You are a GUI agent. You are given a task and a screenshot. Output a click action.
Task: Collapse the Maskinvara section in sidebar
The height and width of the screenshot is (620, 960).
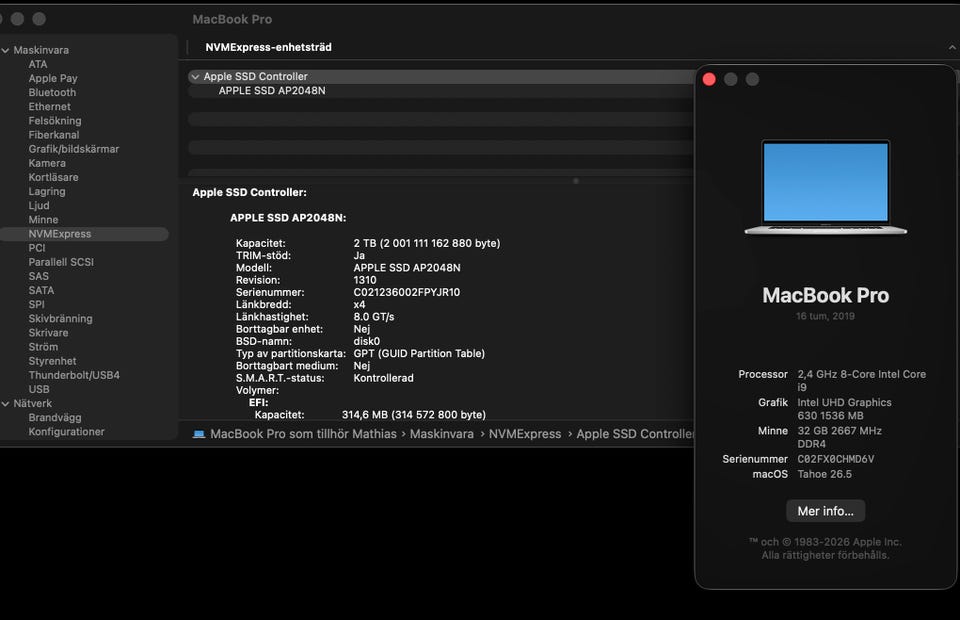[6, 50]
